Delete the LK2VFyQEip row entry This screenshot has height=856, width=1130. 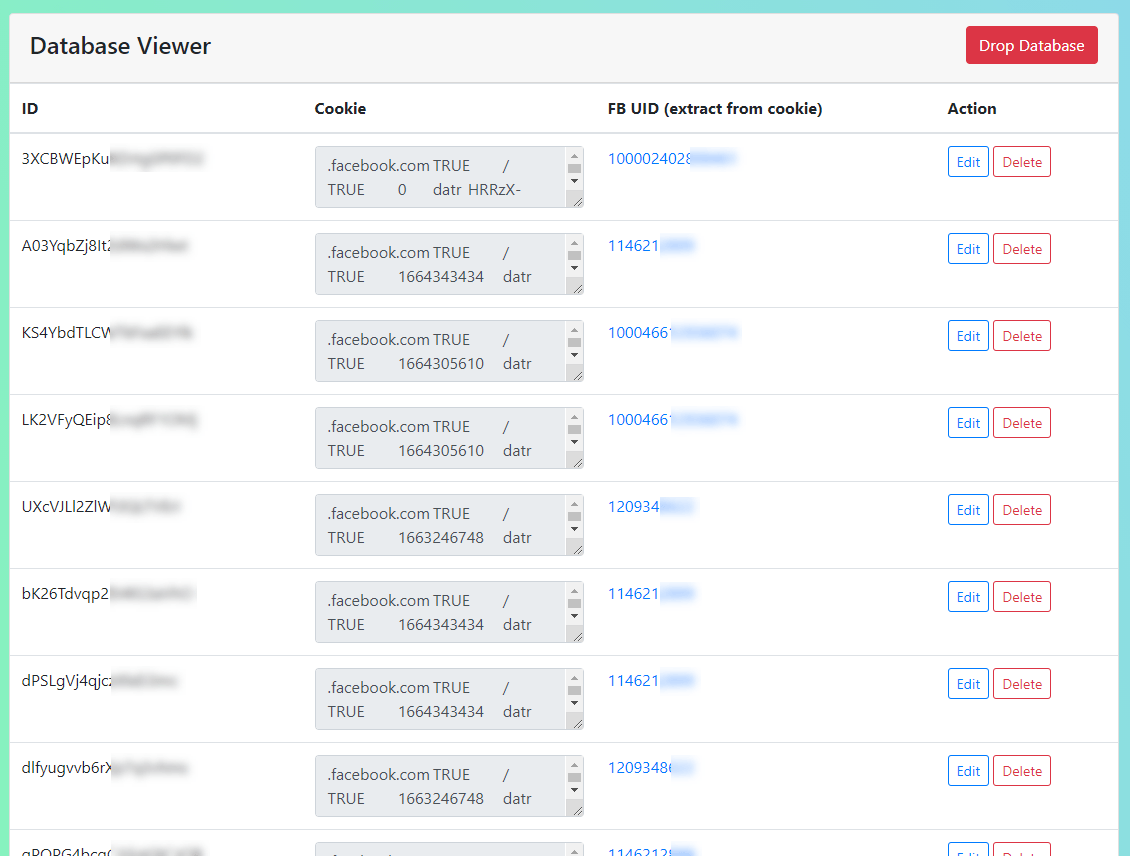tap(1021, 423)
